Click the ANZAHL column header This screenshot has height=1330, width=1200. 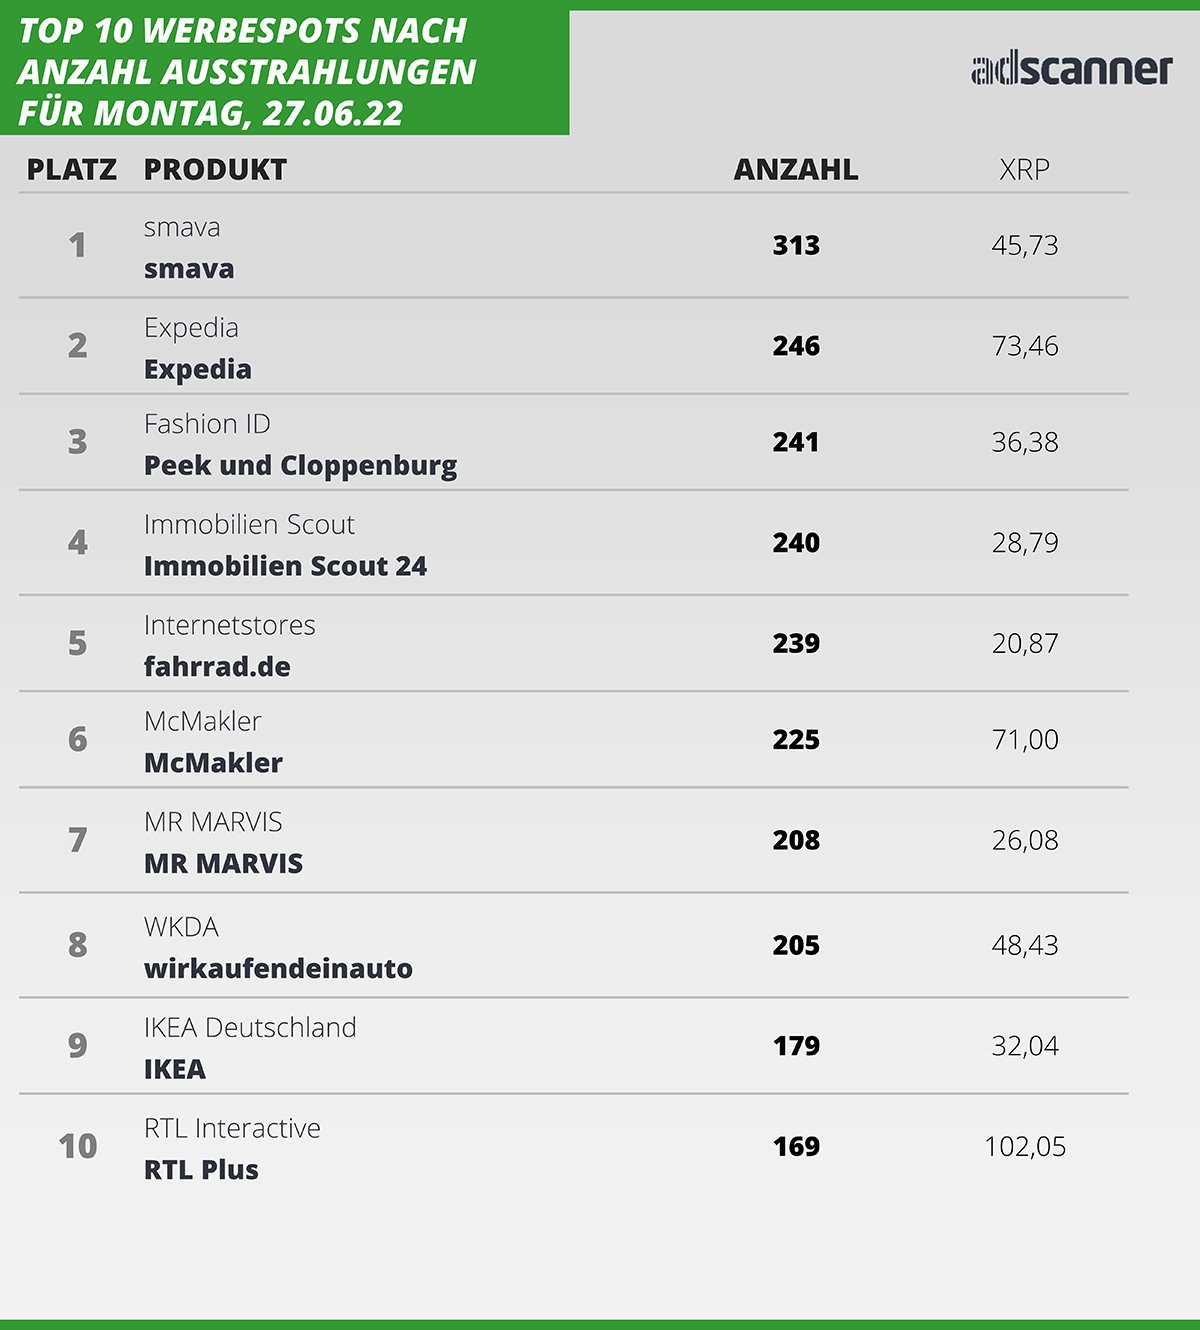coord(796,170)
